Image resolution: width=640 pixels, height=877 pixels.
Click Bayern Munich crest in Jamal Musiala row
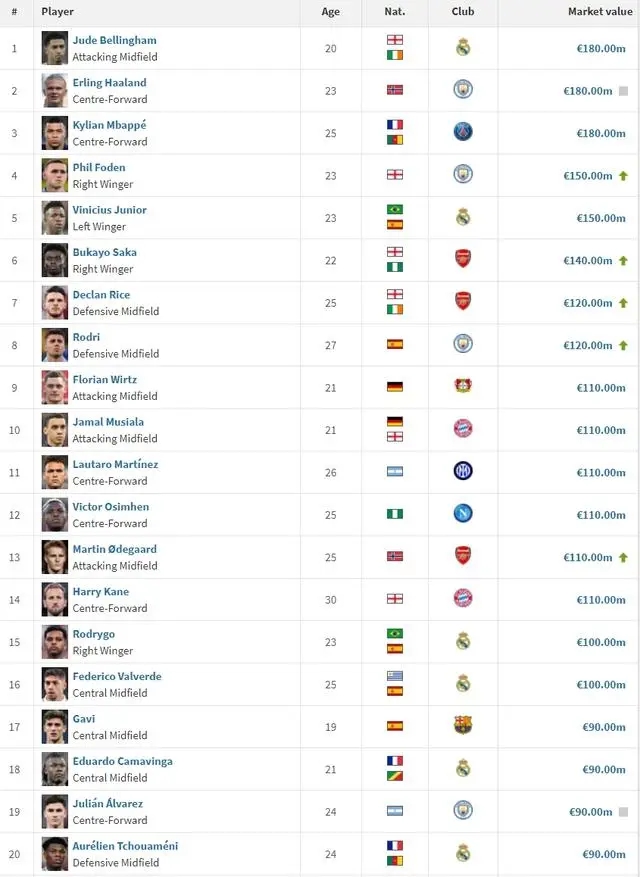pos(463,429)
